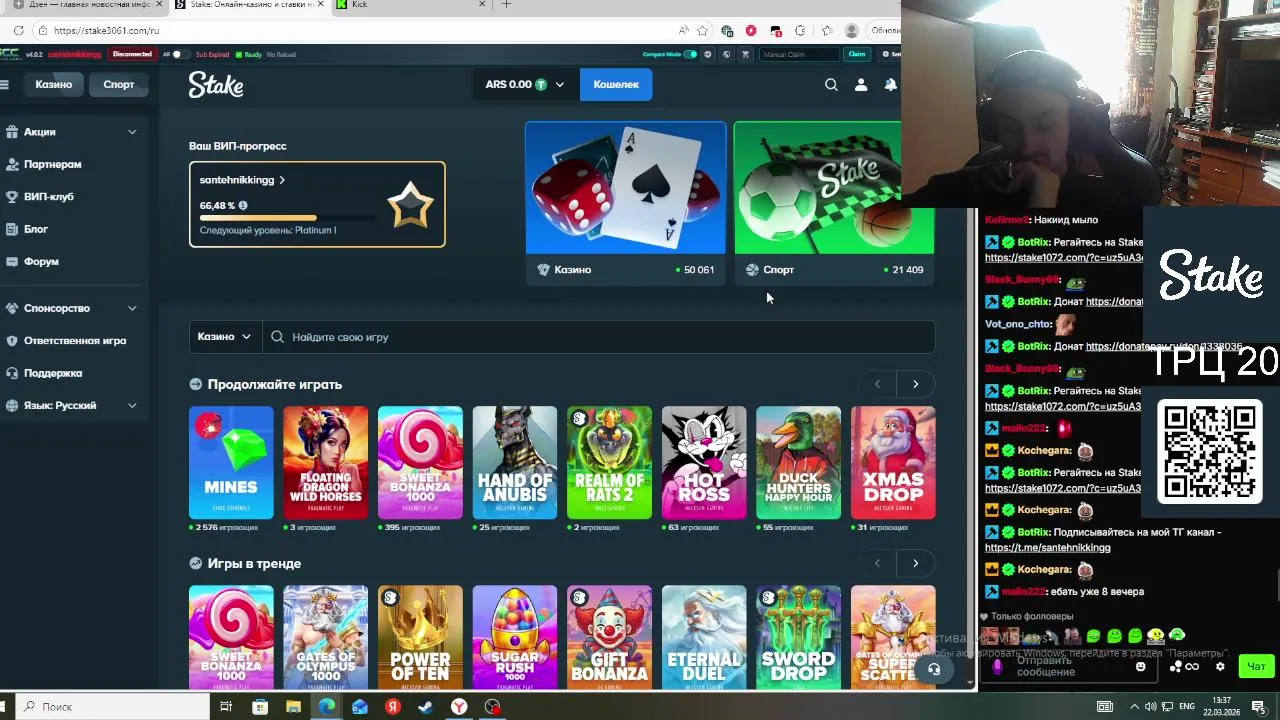Open the search magnifier in Stake header
Screen dimensions: 1280x720
click(x=831, y=85)
